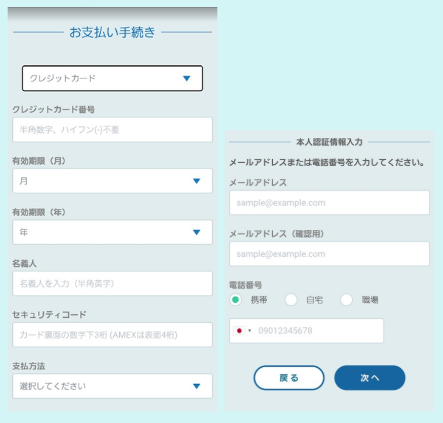Click the 名義人 cardholder name field
Screen dimensions: 443x423
pos(112,283)
